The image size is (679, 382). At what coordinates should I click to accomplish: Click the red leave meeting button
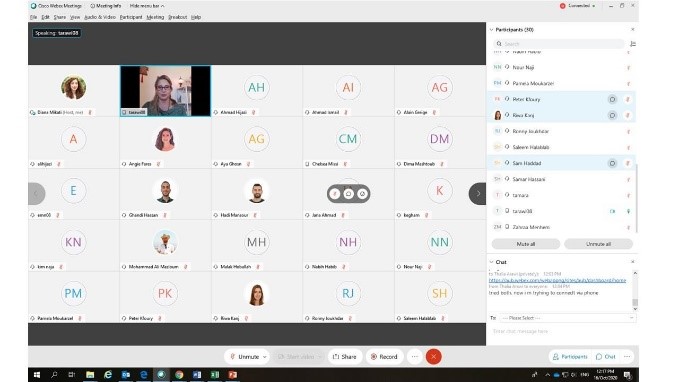433,356
